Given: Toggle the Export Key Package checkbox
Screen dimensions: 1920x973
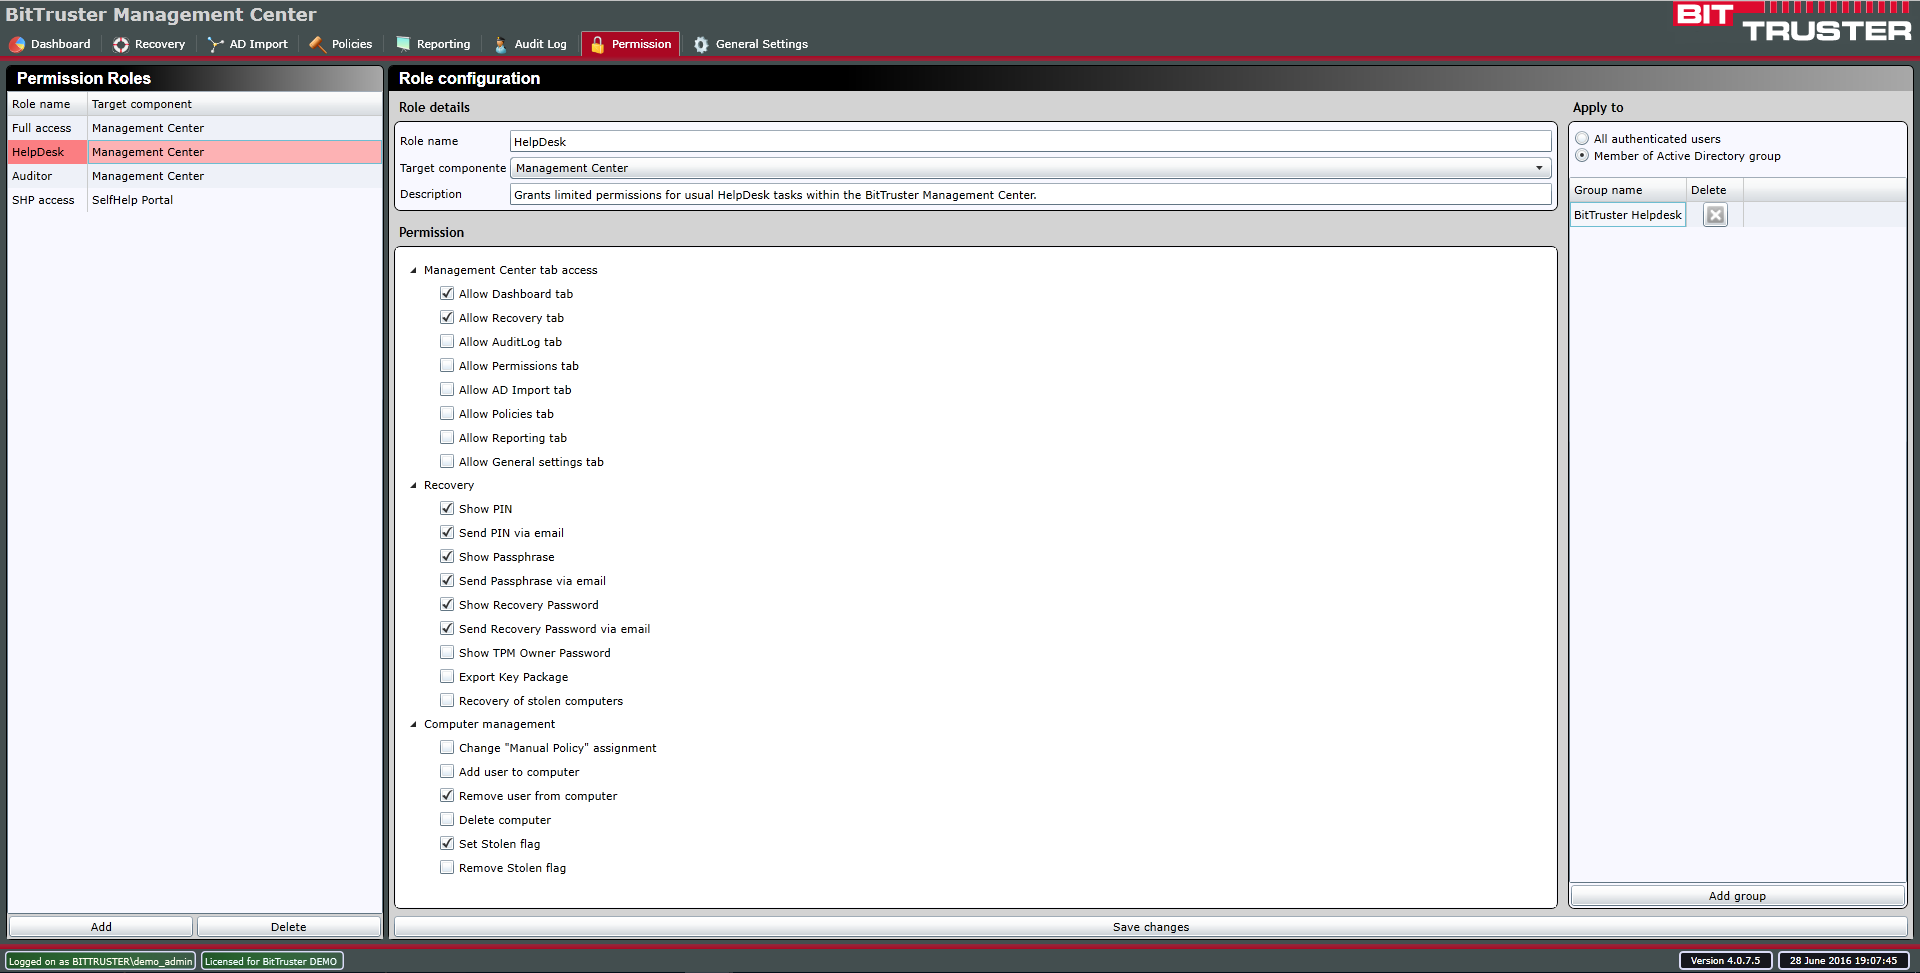Looking at the screenshot, I should point(447,677).
